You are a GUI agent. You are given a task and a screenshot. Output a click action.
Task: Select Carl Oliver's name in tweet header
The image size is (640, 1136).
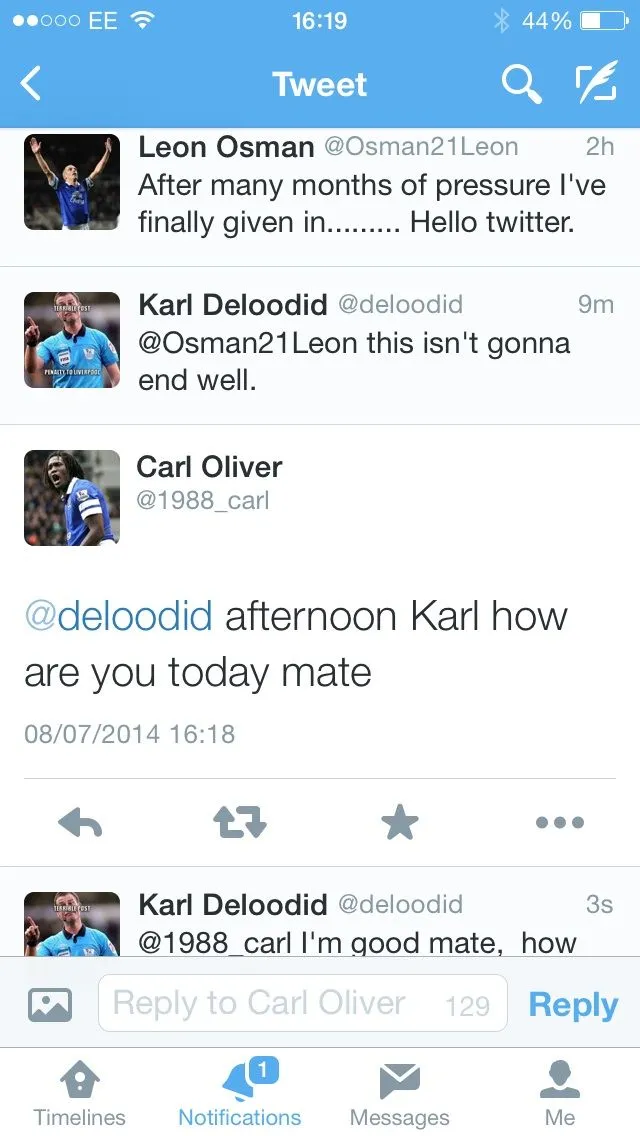pyautogui.click(x=209, y=467)
